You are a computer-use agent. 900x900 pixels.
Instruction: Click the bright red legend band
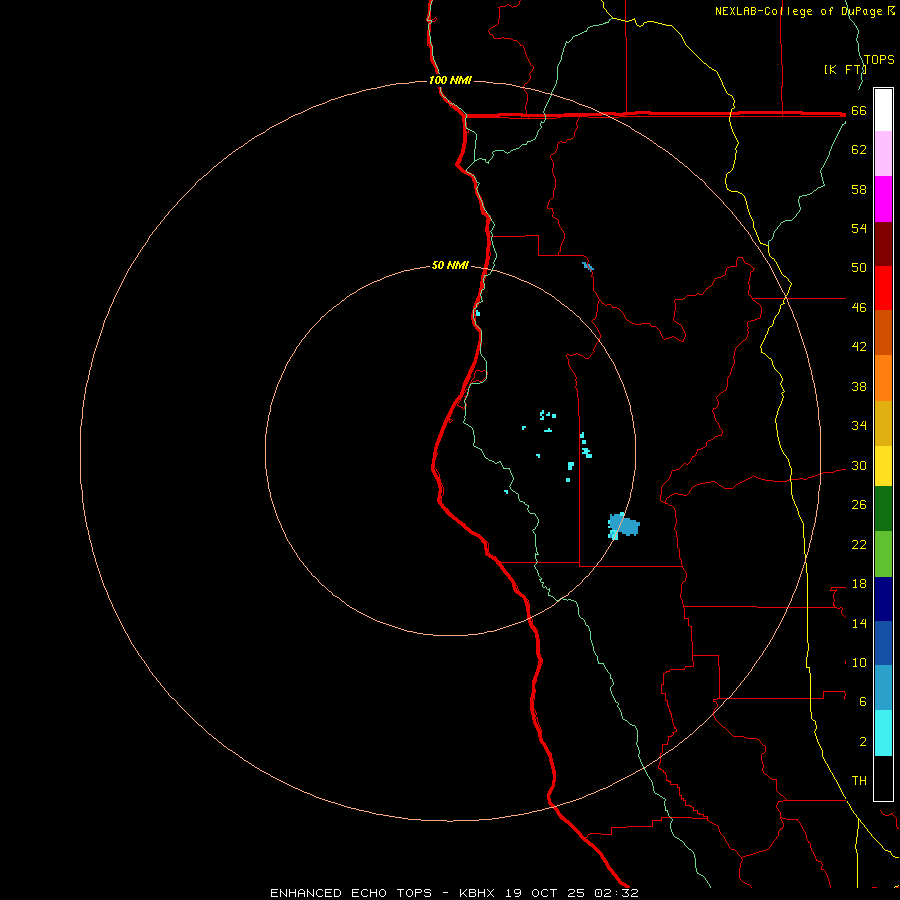[883, 288]
